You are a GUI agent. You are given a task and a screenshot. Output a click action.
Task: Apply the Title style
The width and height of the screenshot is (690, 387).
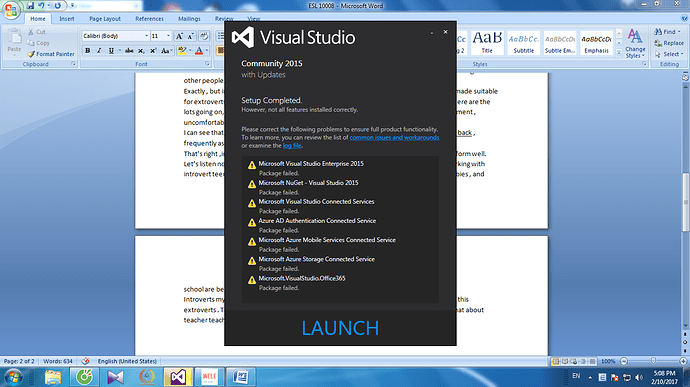[487, 43]
